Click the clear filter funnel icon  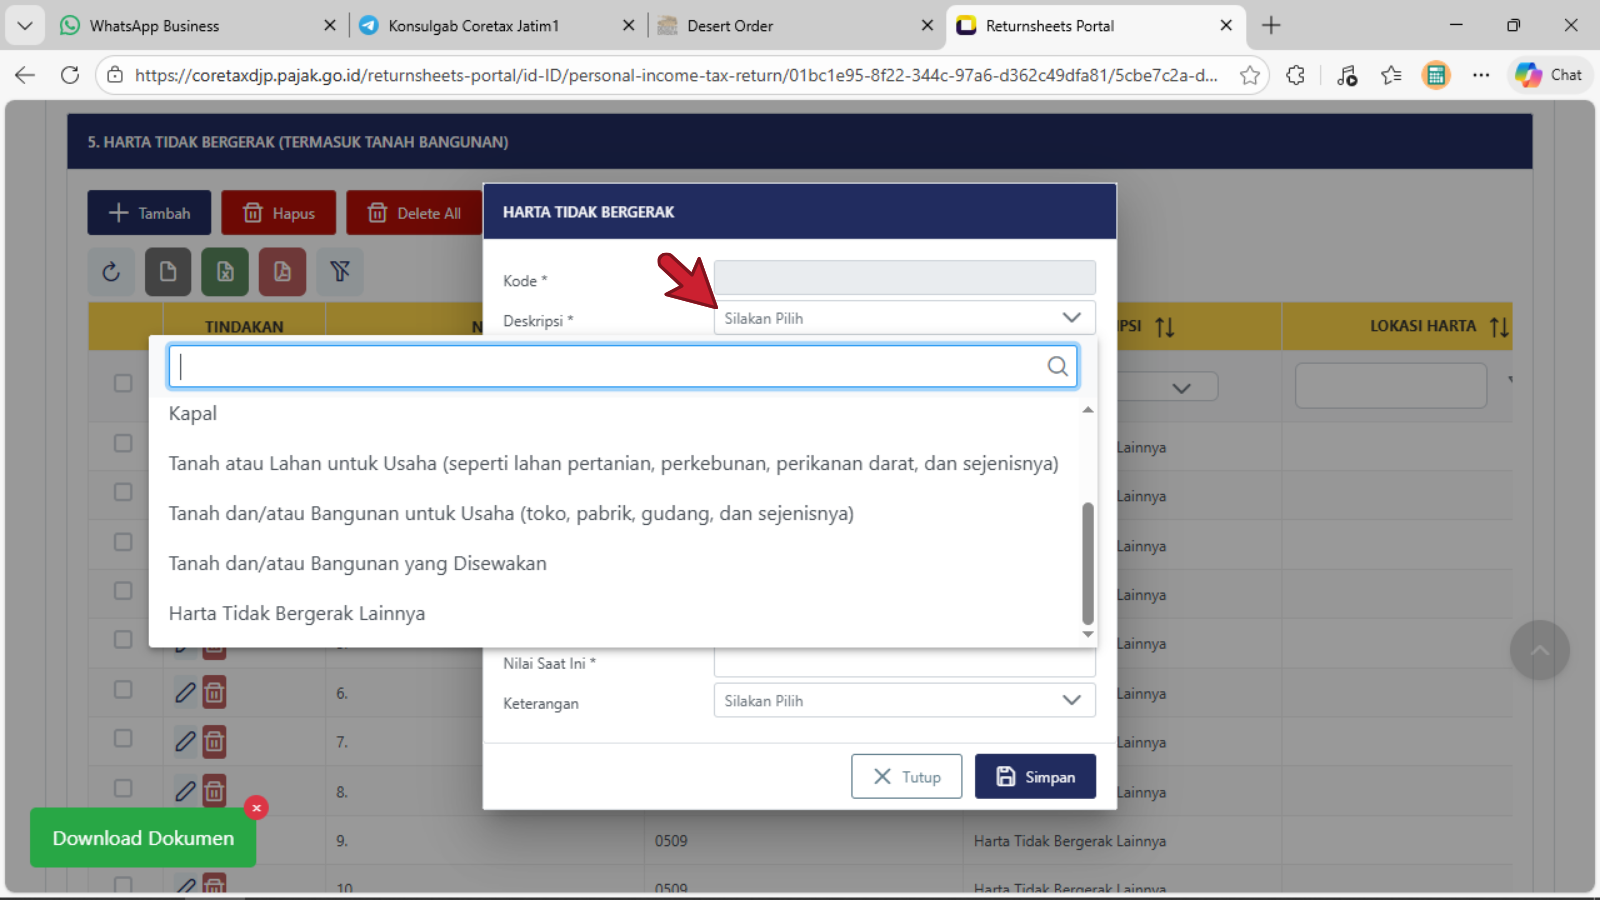340,272
